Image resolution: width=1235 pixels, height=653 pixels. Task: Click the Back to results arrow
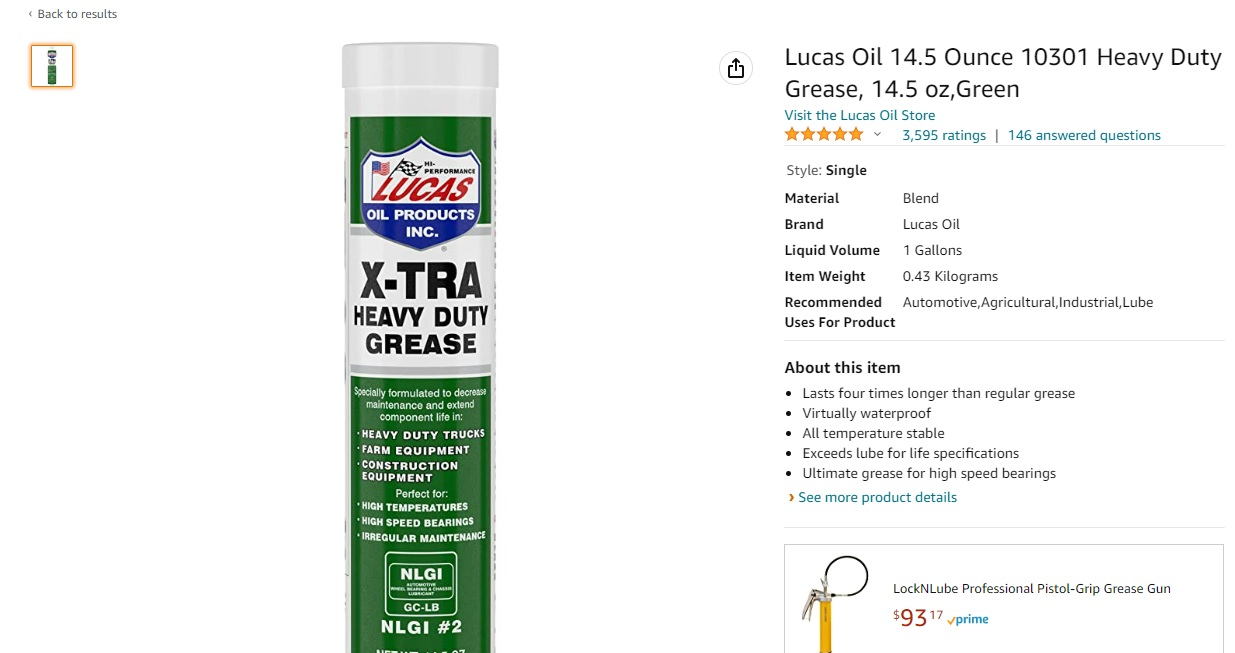pyautogui.click(x=30, y=14)
